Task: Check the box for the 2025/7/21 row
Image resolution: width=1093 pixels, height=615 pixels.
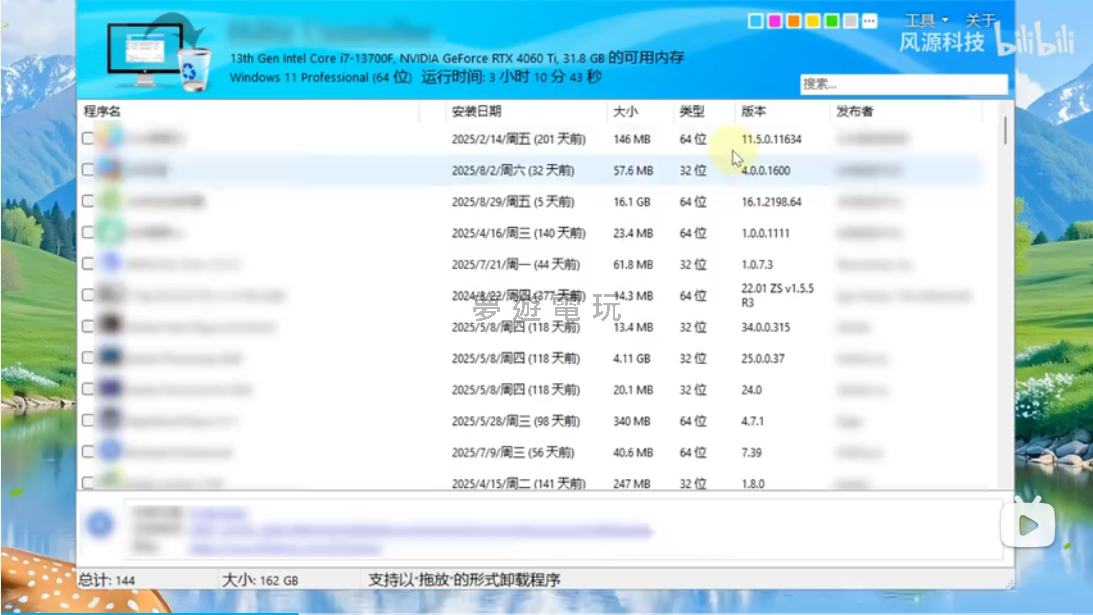Action: [88, 264]
